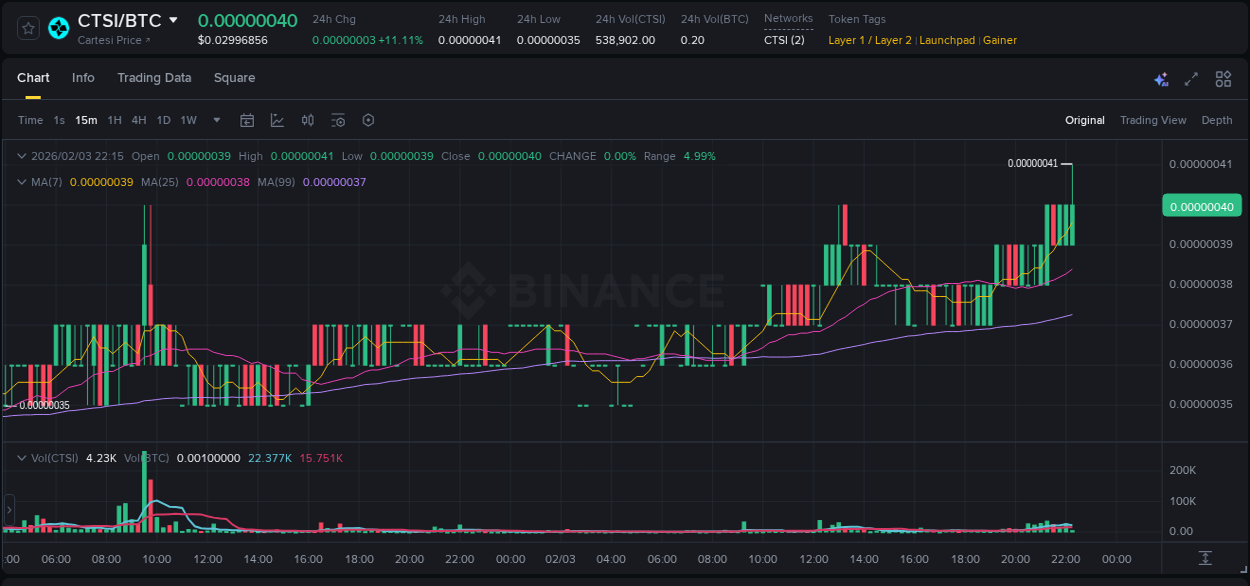Viewport: 1250px width, 586px height.
Task: Open additional time intervals dropdown arrow
Action: coord(216,120)
